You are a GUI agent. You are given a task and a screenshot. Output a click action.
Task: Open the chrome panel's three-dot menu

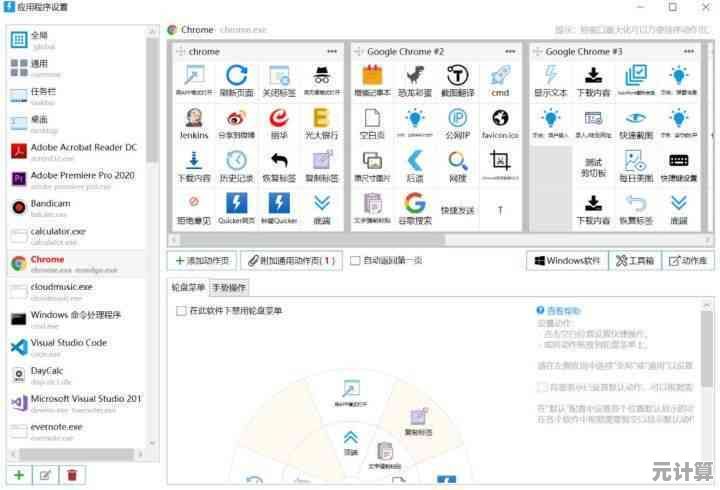[x=331, y=51]
